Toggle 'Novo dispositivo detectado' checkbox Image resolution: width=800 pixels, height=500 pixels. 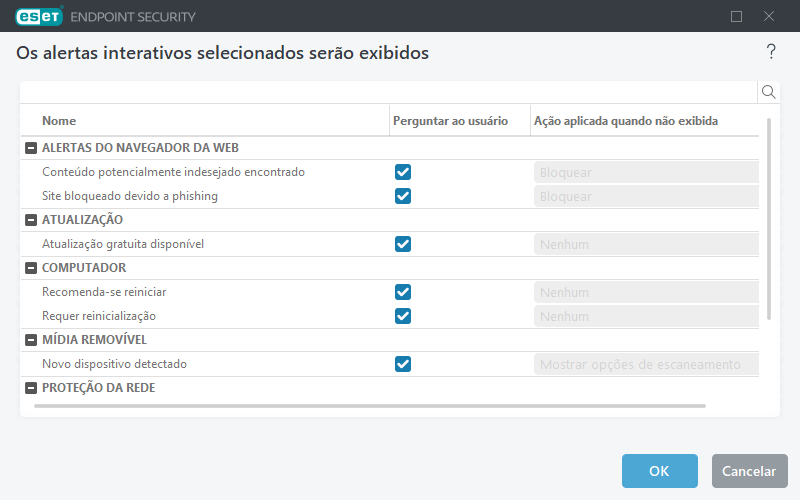tap(403, 364)
